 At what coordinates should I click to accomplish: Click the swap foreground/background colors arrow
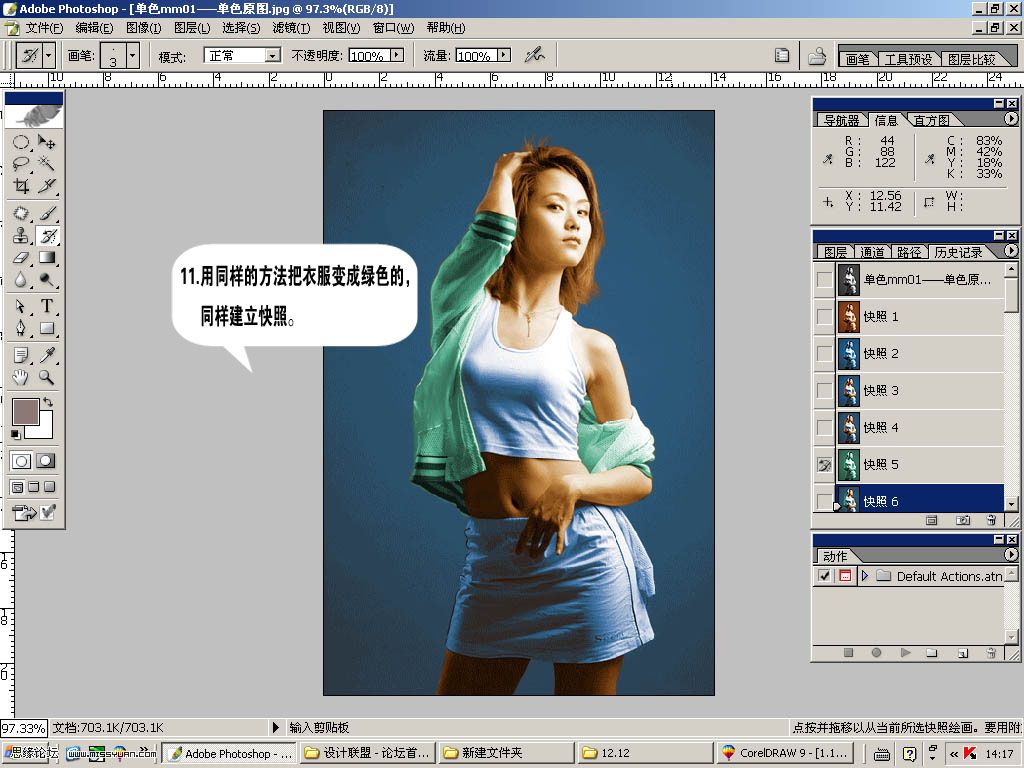click(48, 402)
